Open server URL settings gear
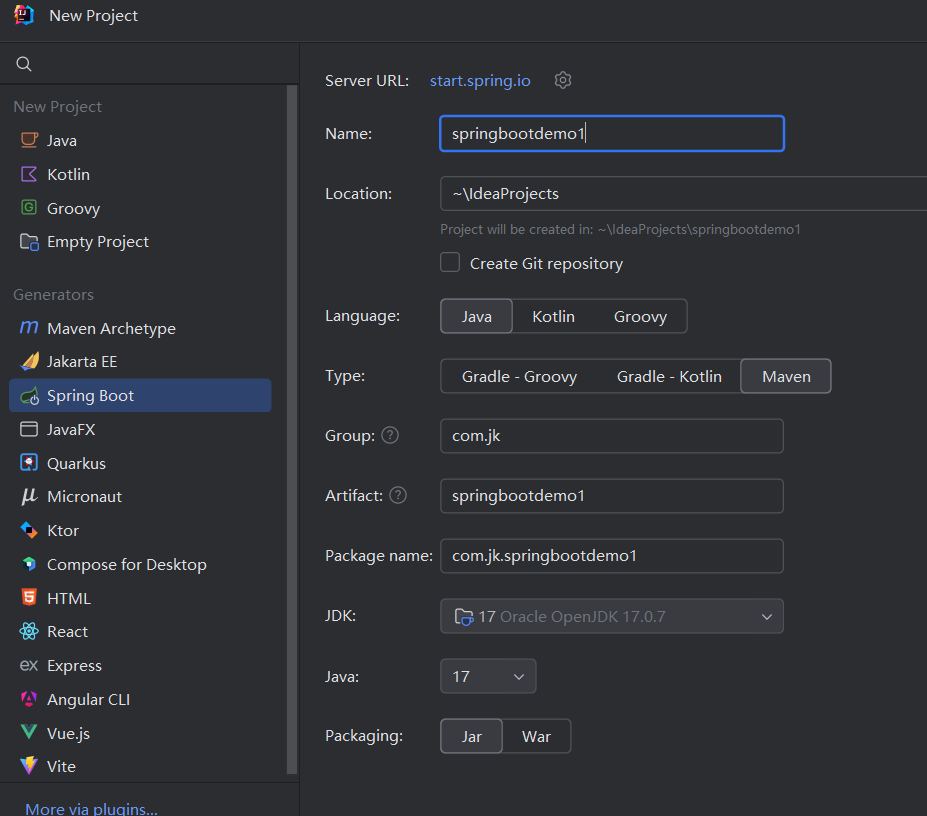 tap(563, 80)
